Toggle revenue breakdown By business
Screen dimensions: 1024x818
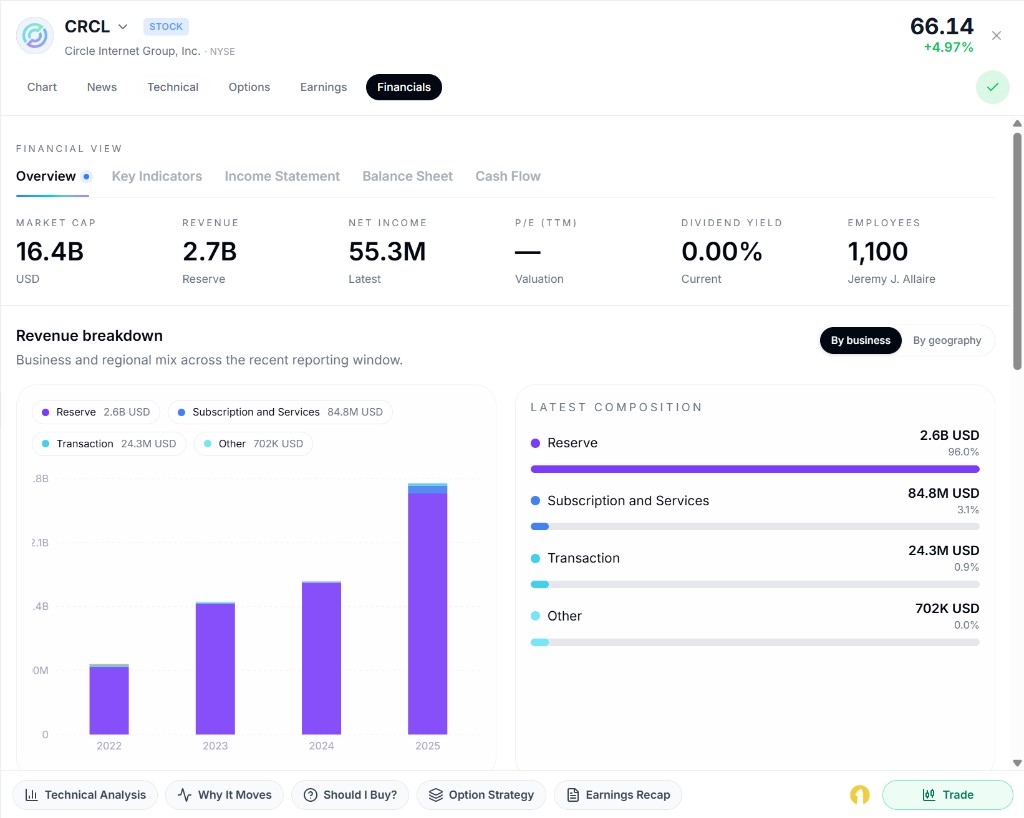point(860,340)
